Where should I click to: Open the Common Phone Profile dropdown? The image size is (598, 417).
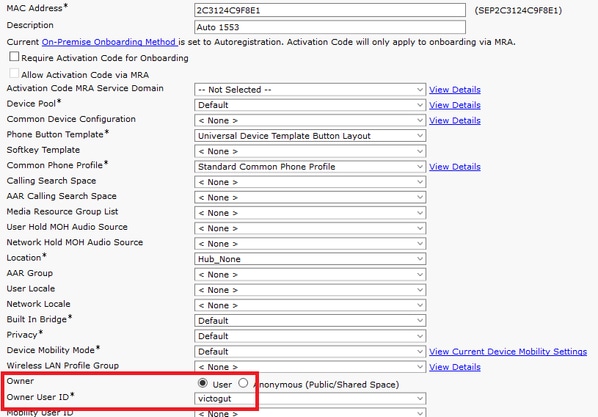pos(310,167)
